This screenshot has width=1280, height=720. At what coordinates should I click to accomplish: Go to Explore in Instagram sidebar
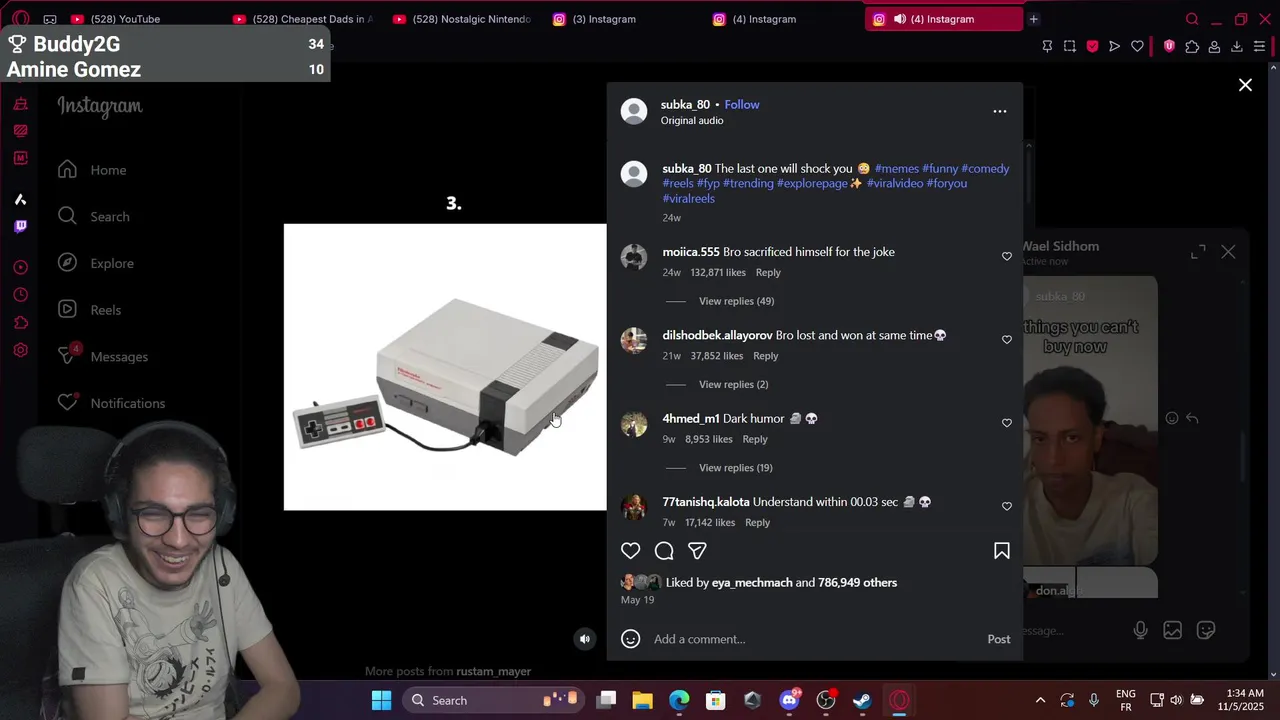[x=95, y=263]
